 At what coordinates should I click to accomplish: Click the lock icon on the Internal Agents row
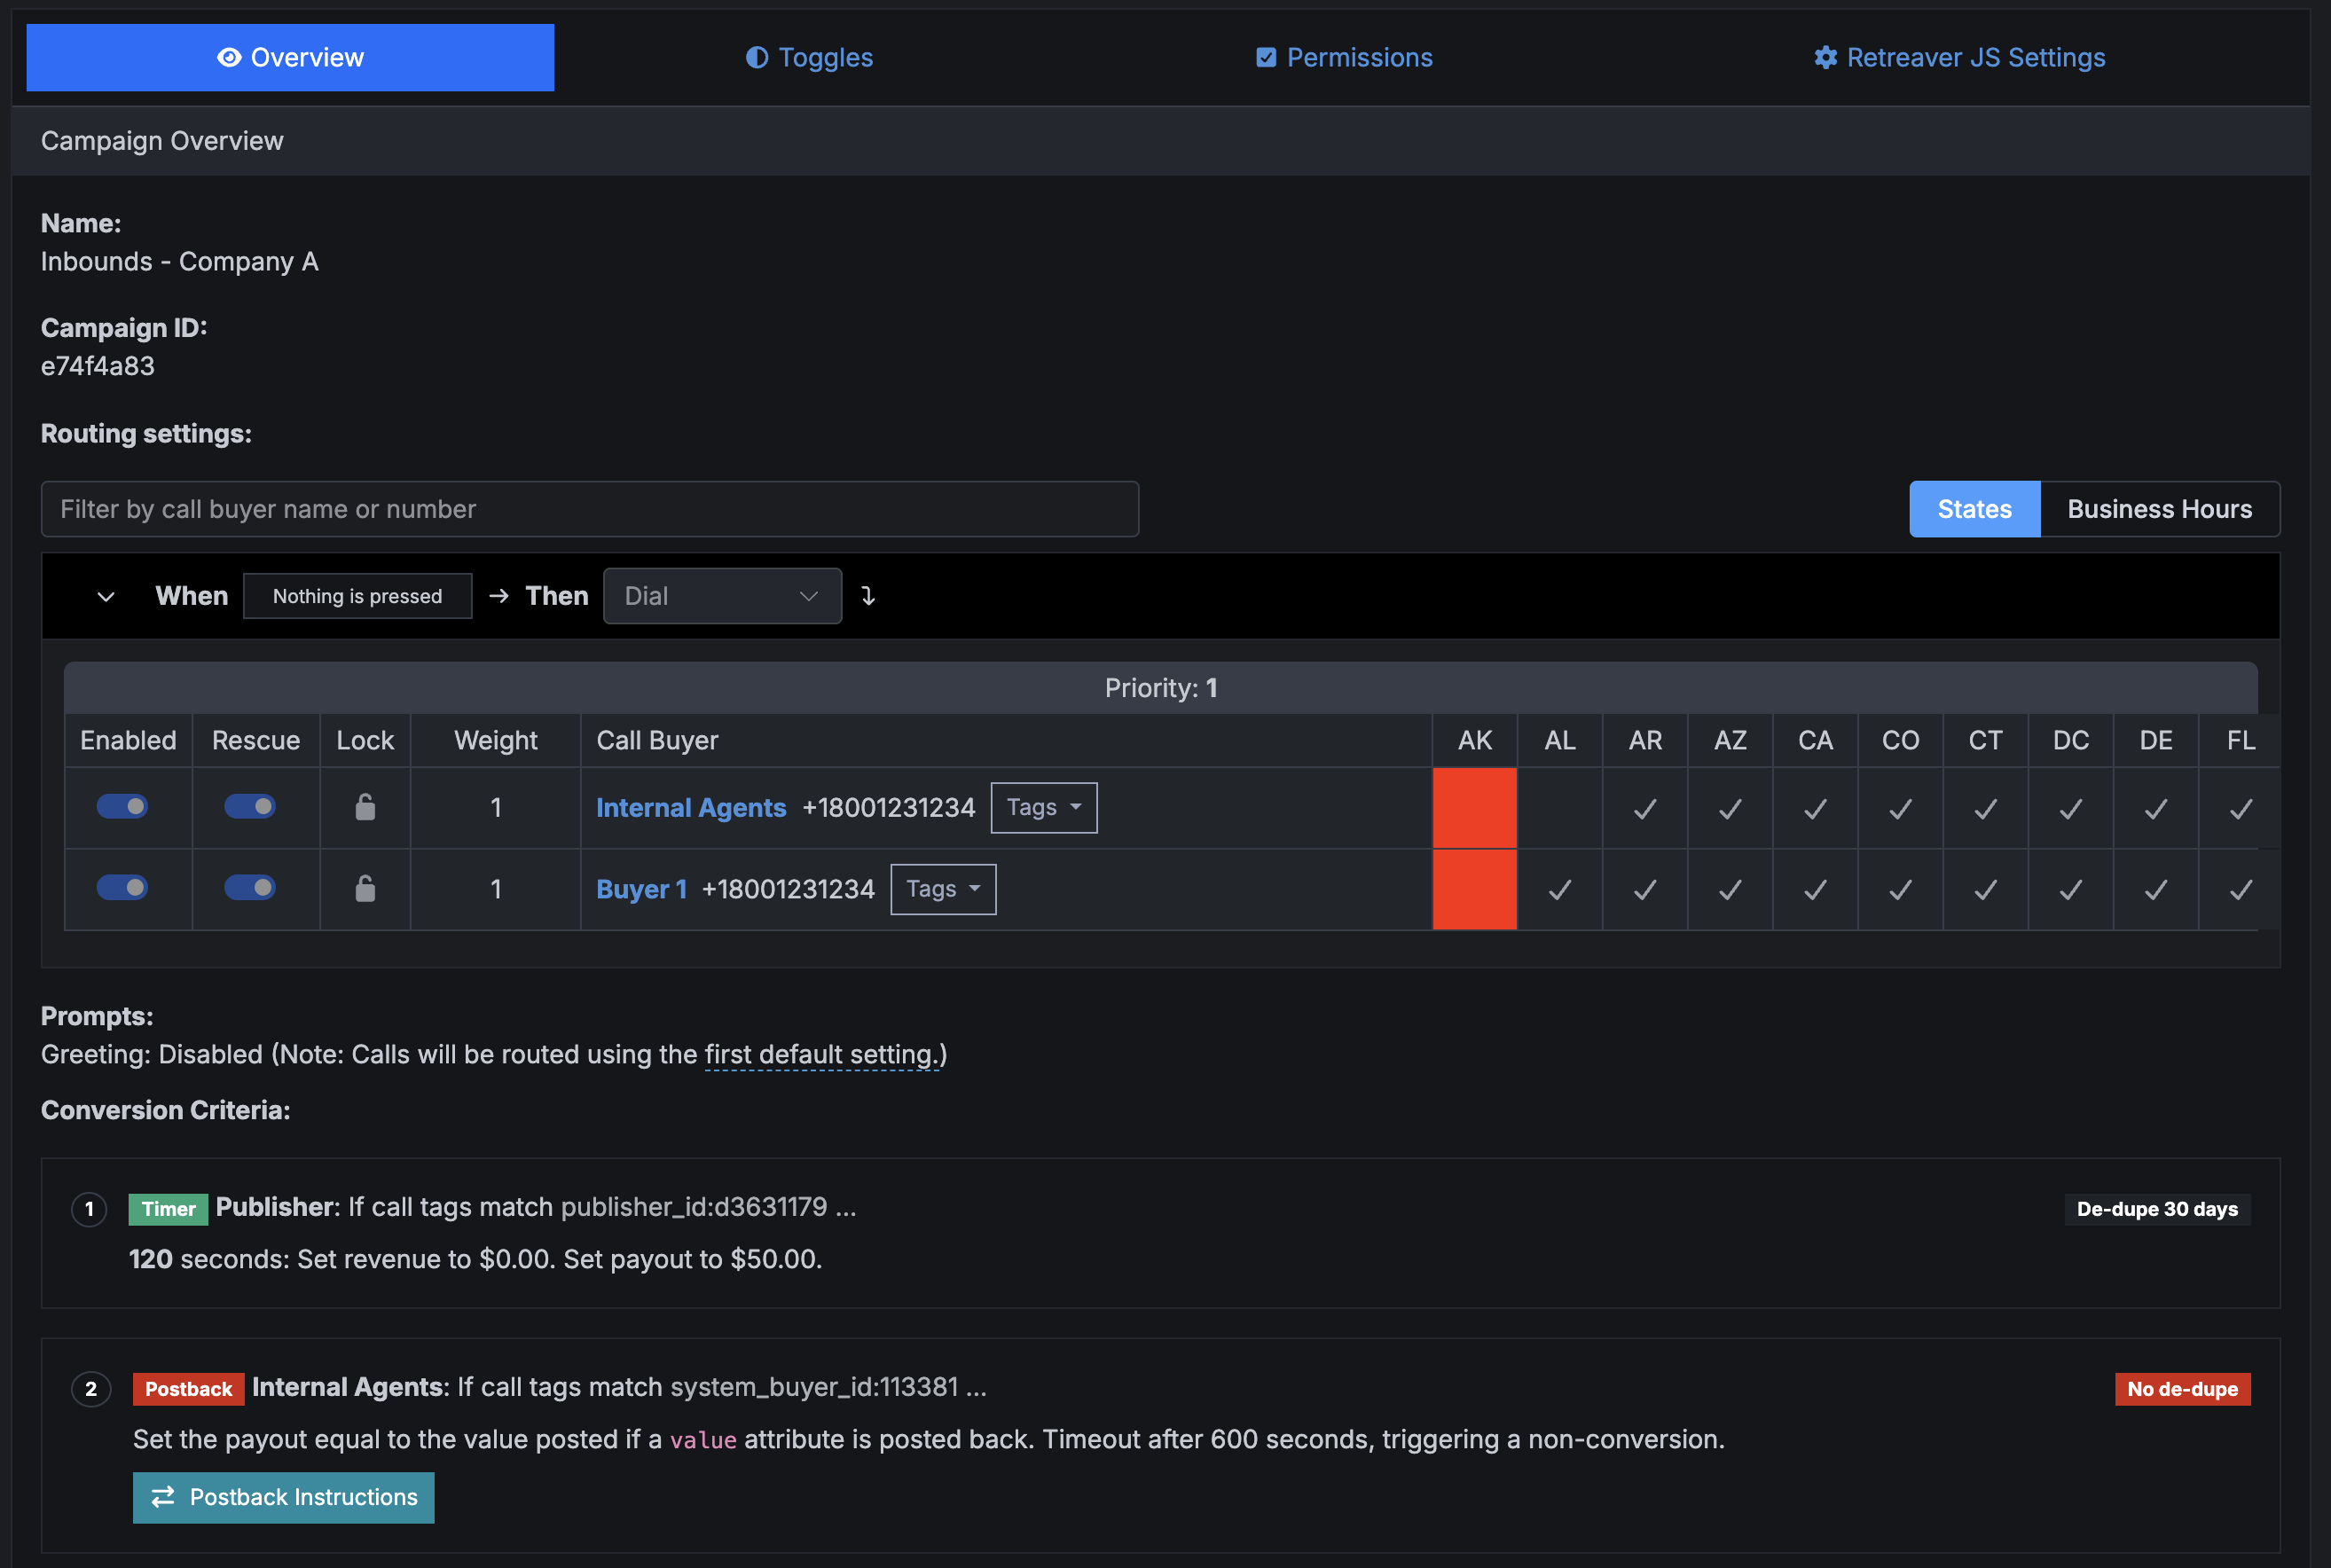pos(365,807)
